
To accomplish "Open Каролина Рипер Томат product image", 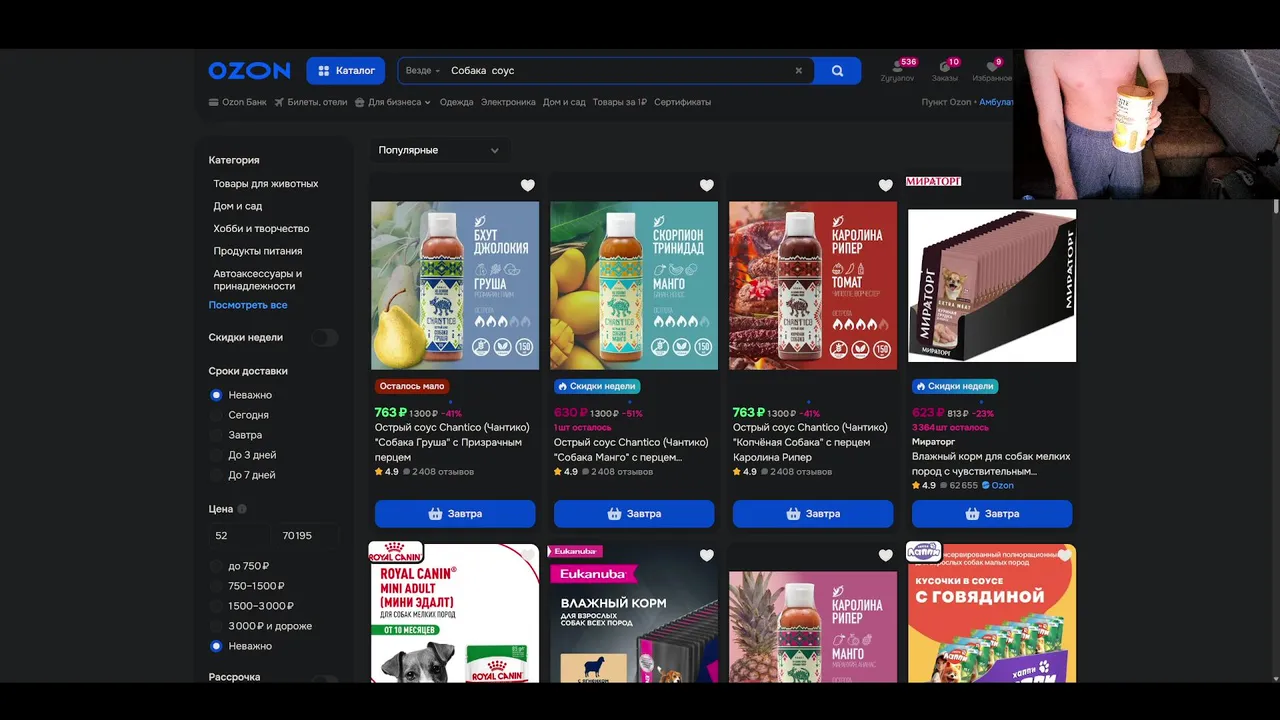I will pyautogui.click(x=813, y=286).
